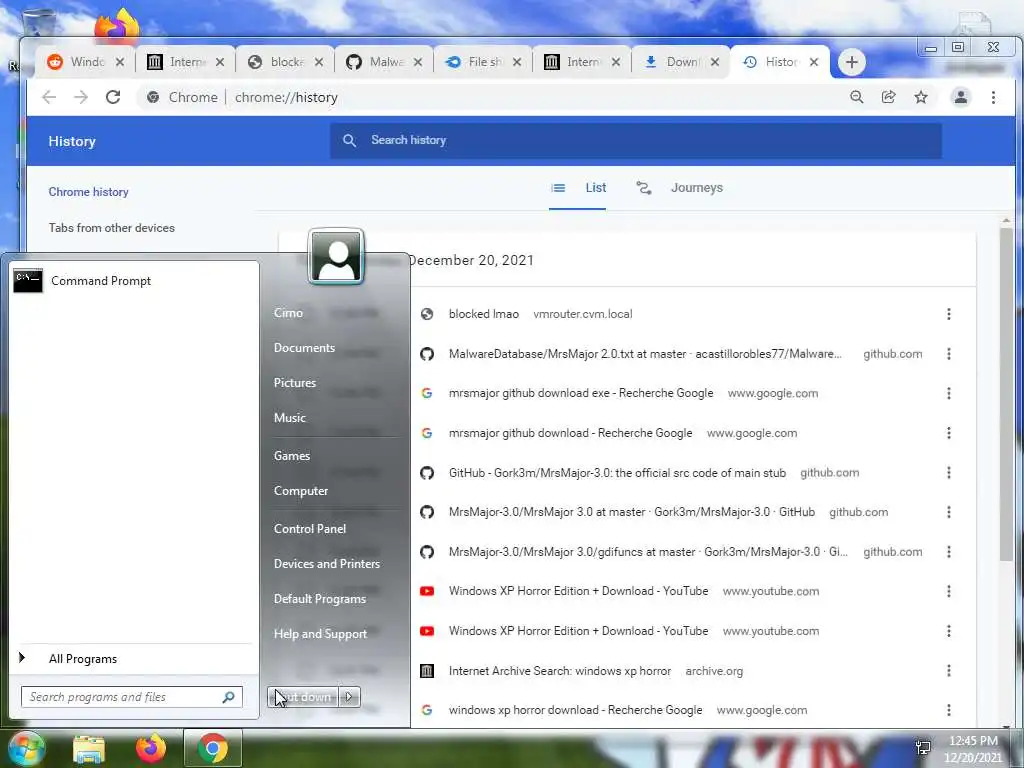
Task: Open Music from Start menu
Action: coord(289,418)
